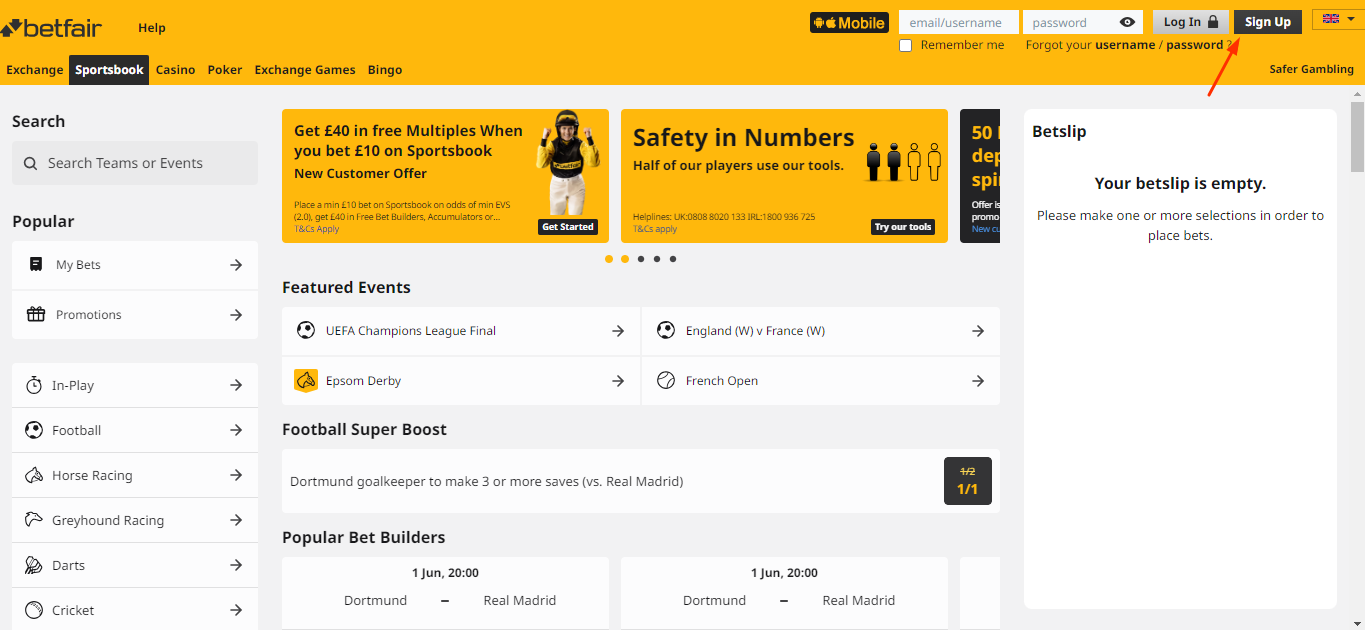
Task: Tick the Remember me checkbox
Action: coord(906,45)
